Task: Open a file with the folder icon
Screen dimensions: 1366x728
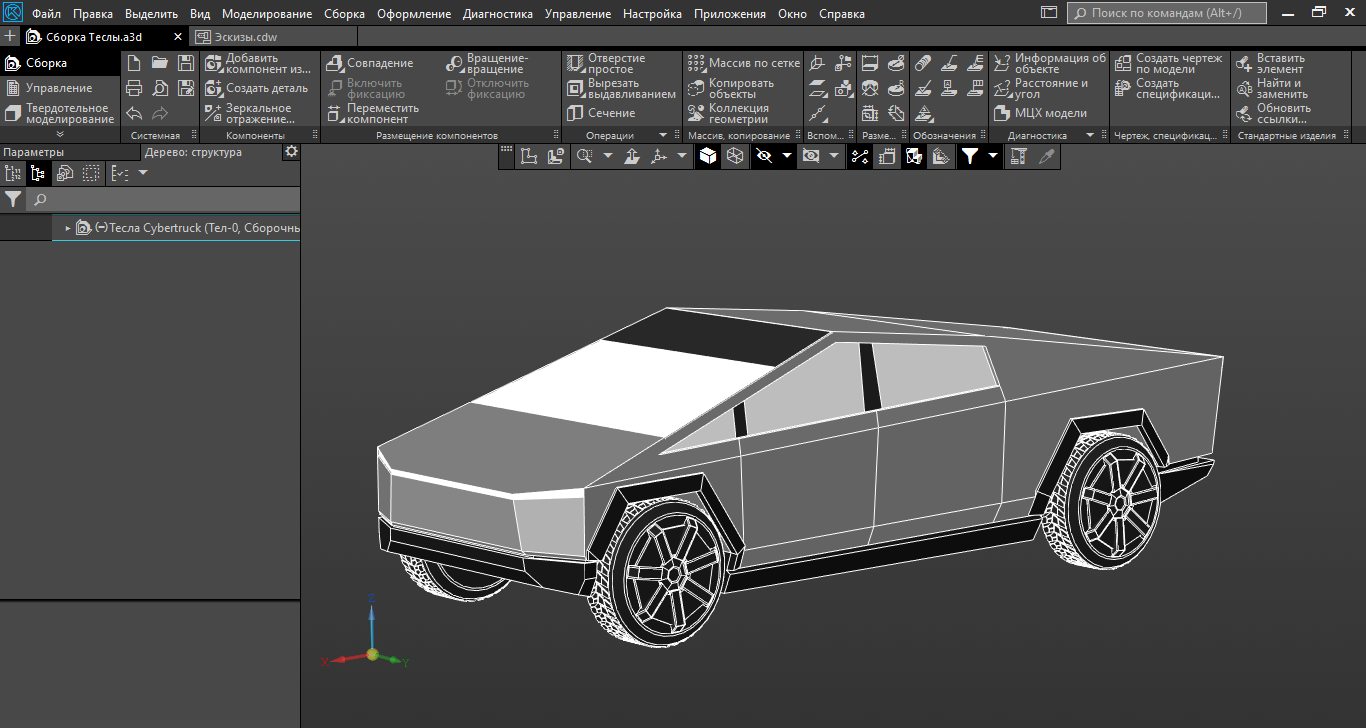Action: tap(160, 63)
